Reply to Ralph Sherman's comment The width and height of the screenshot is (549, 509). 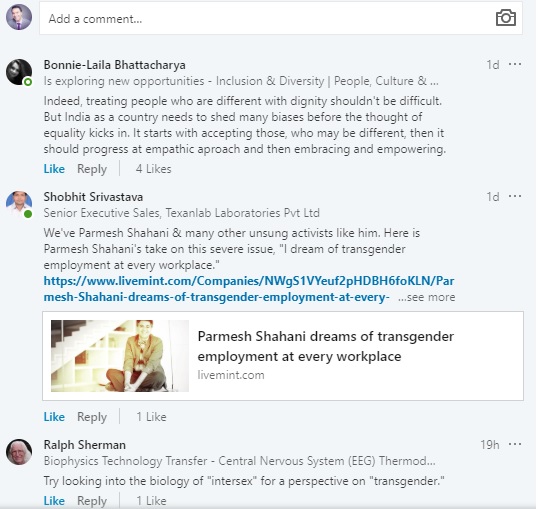pos(92,501)
